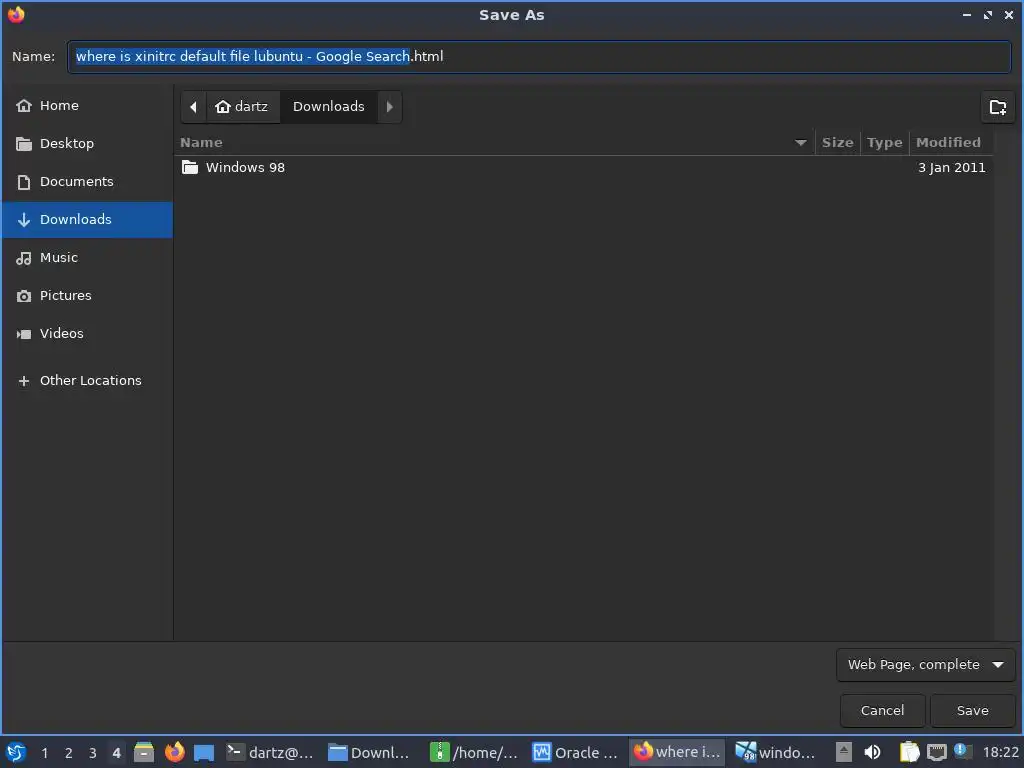Select the Windows 98 folder row
The height and width of the screenshot is (768, 1024).
click(584, 168)
